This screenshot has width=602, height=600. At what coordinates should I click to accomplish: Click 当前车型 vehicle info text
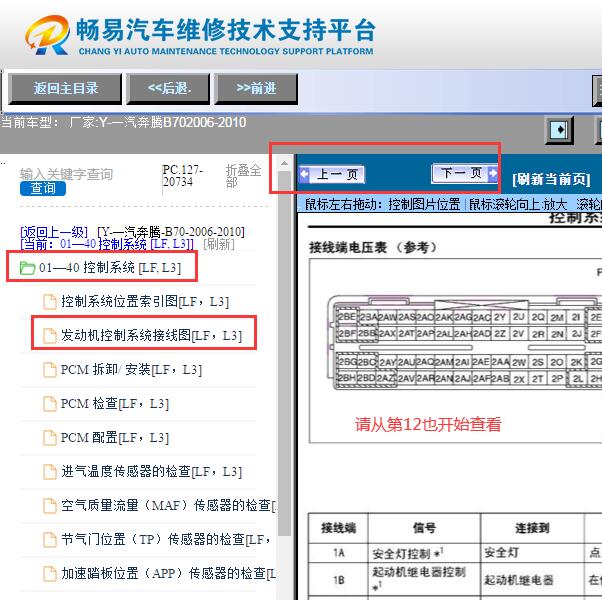point(124,122)
